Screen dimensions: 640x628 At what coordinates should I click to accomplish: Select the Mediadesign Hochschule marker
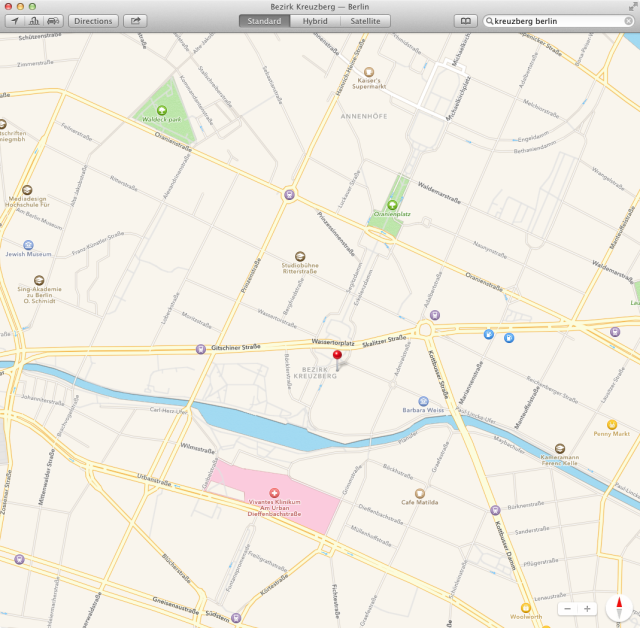[x=27, y=190]
